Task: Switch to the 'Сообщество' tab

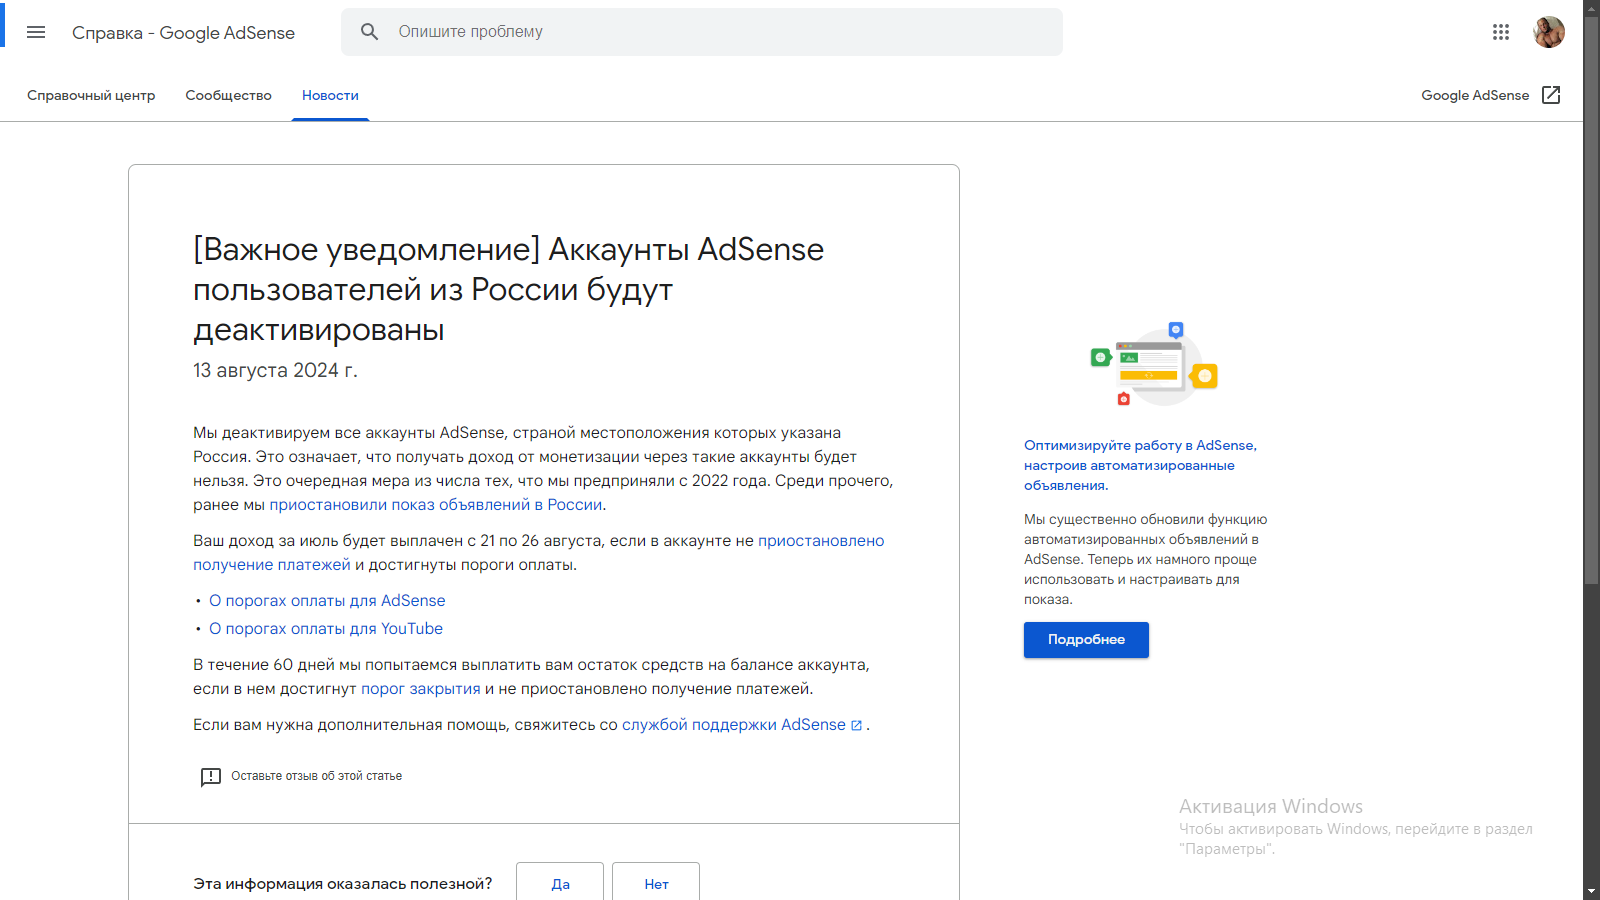Action: 228,95
